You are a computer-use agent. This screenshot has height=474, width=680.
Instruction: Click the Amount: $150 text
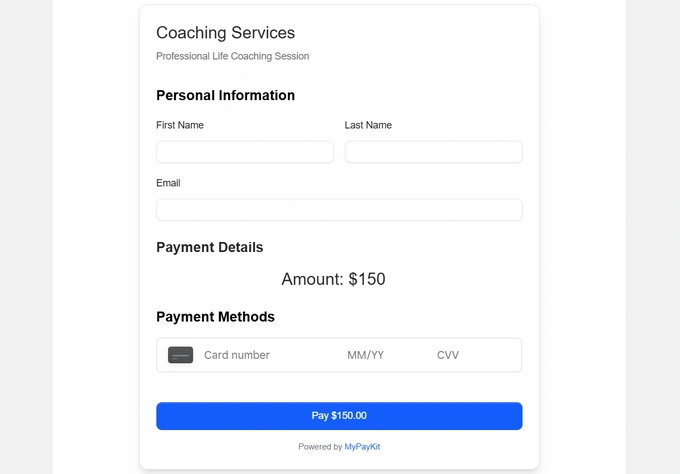click(x=333, y=279)
